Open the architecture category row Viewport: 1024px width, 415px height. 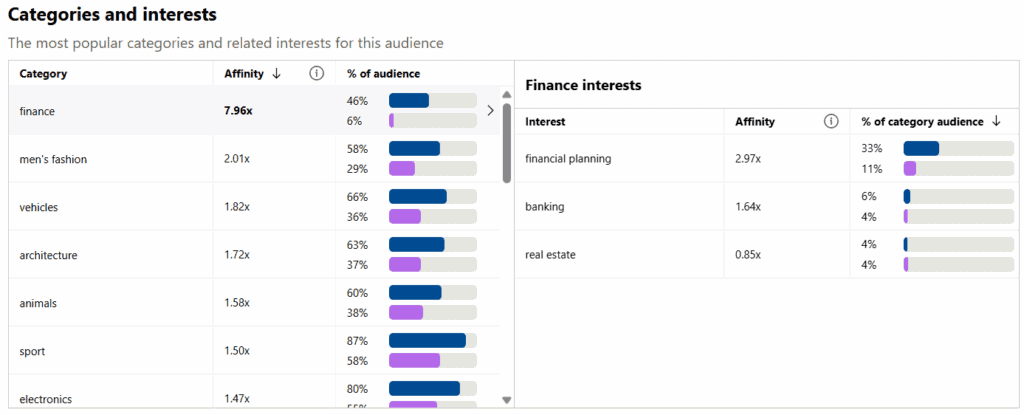pyautogui.click(x=254, y=256)
